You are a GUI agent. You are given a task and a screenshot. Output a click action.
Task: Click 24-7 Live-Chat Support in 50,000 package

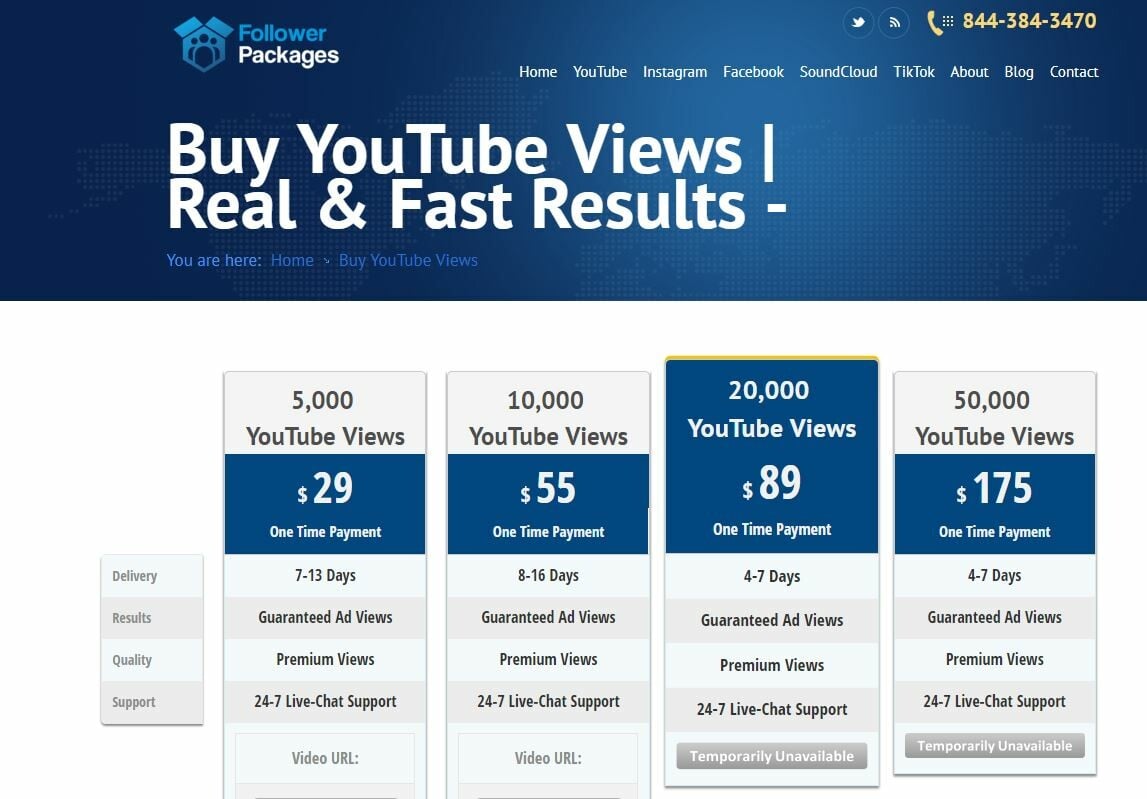click(x=995, y=702)
